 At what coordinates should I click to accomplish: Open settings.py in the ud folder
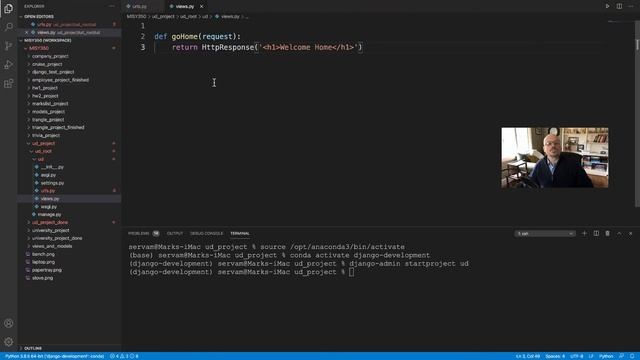point(52,183)
